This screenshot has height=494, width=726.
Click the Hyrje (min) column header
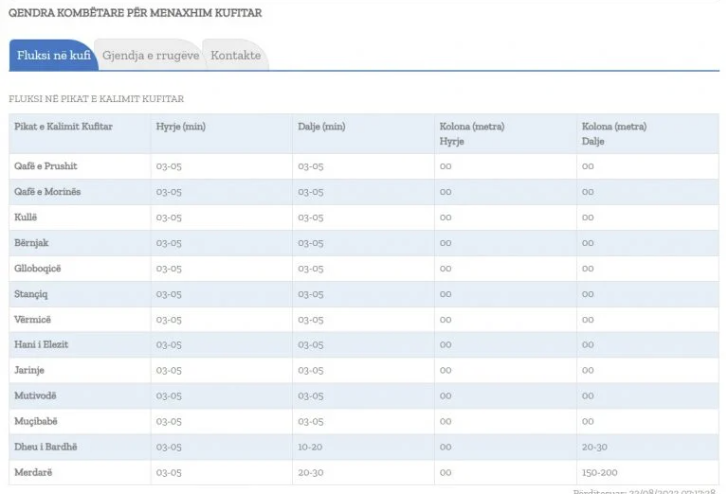(x=180, y=127)
